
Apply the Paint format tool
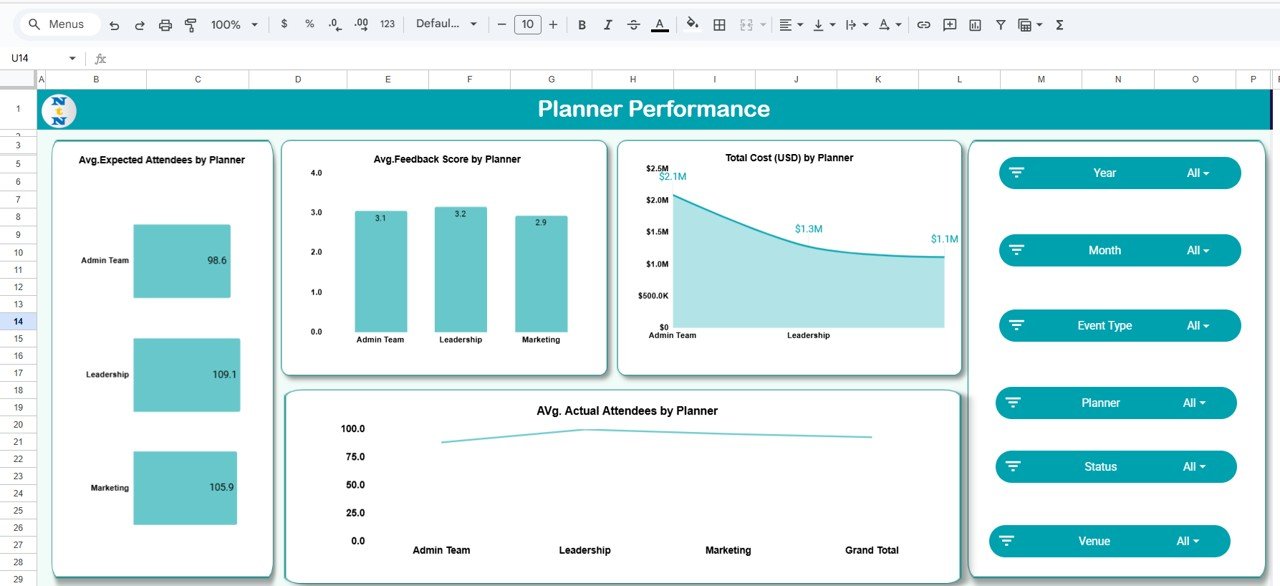190,24
